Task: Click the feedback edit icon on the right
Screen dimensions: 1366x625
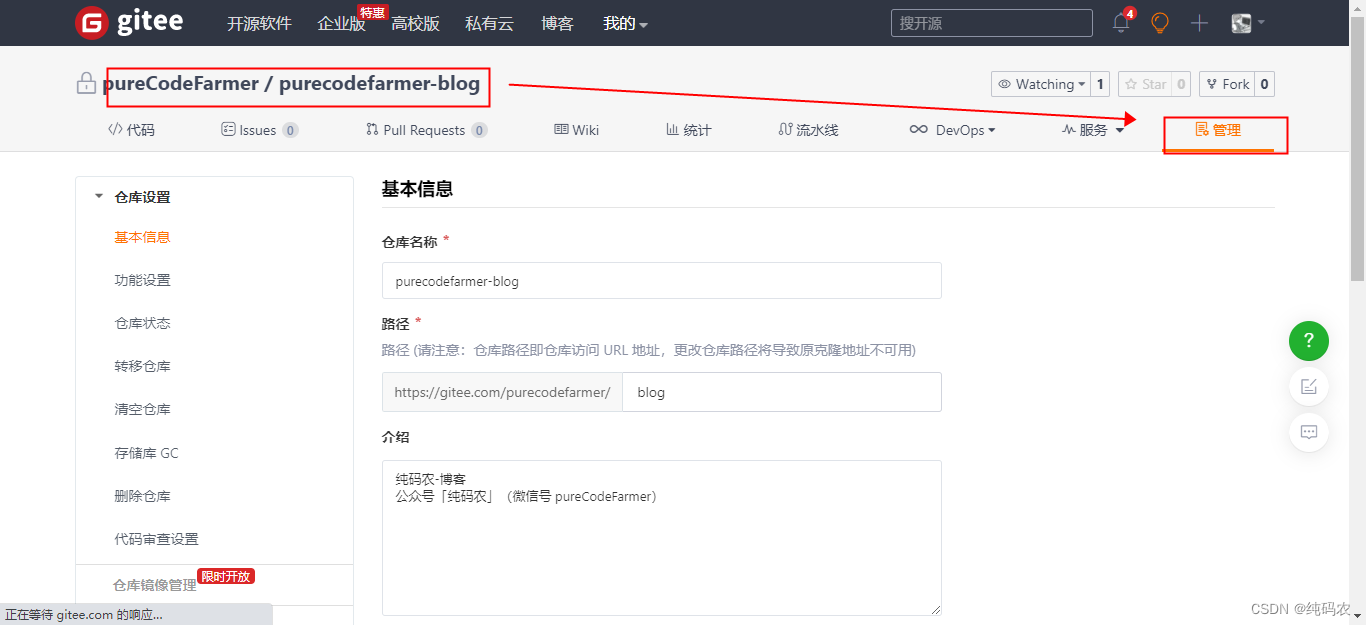Action: [1308, 387]
